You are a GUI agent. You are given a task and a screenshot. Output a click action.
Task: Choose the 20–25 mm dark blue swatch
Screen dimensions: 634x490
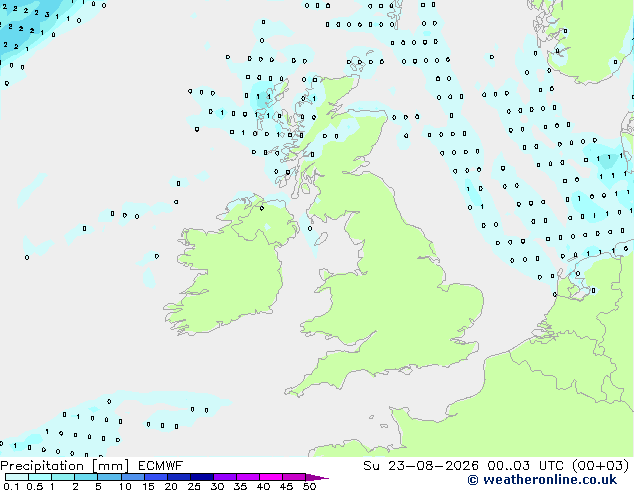point(179,477)
